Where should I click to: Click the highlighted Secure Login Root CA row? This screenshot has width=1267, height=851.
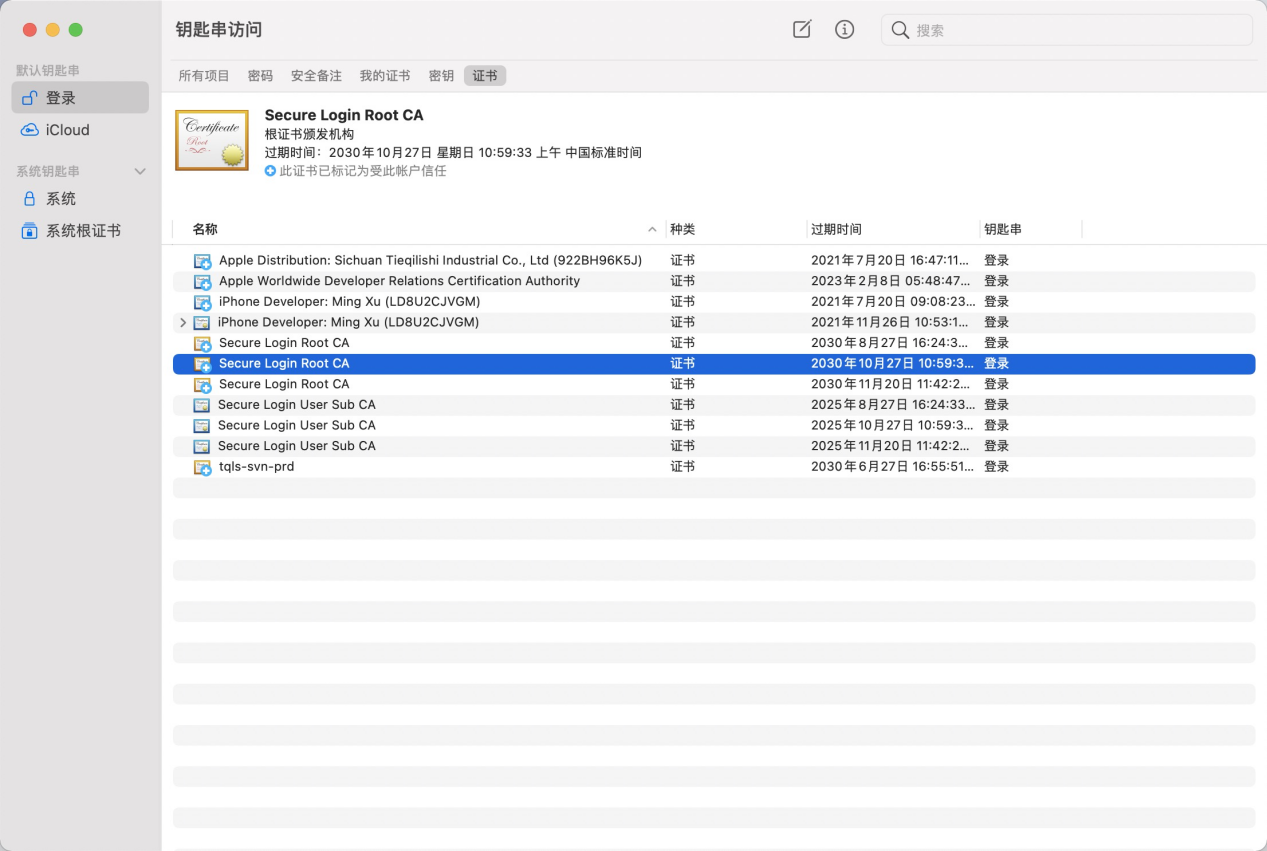[714, 363]
